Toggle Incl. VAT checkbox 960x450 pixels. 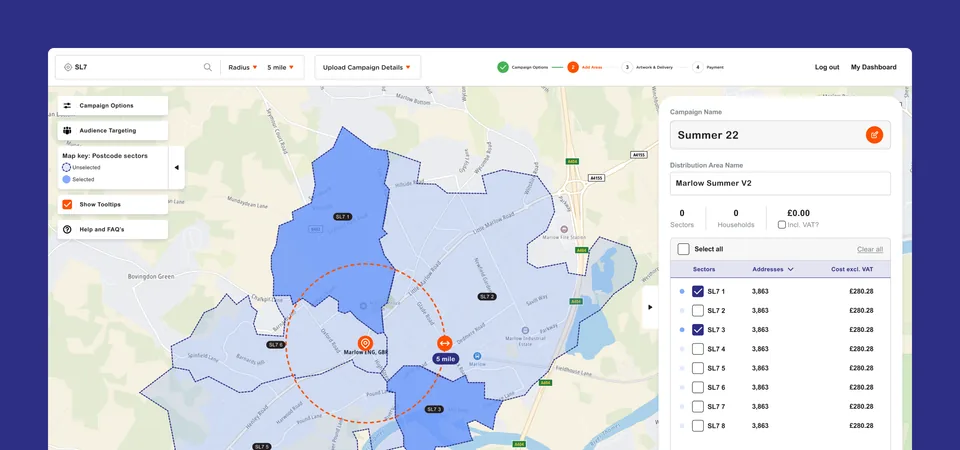(782, 225)
